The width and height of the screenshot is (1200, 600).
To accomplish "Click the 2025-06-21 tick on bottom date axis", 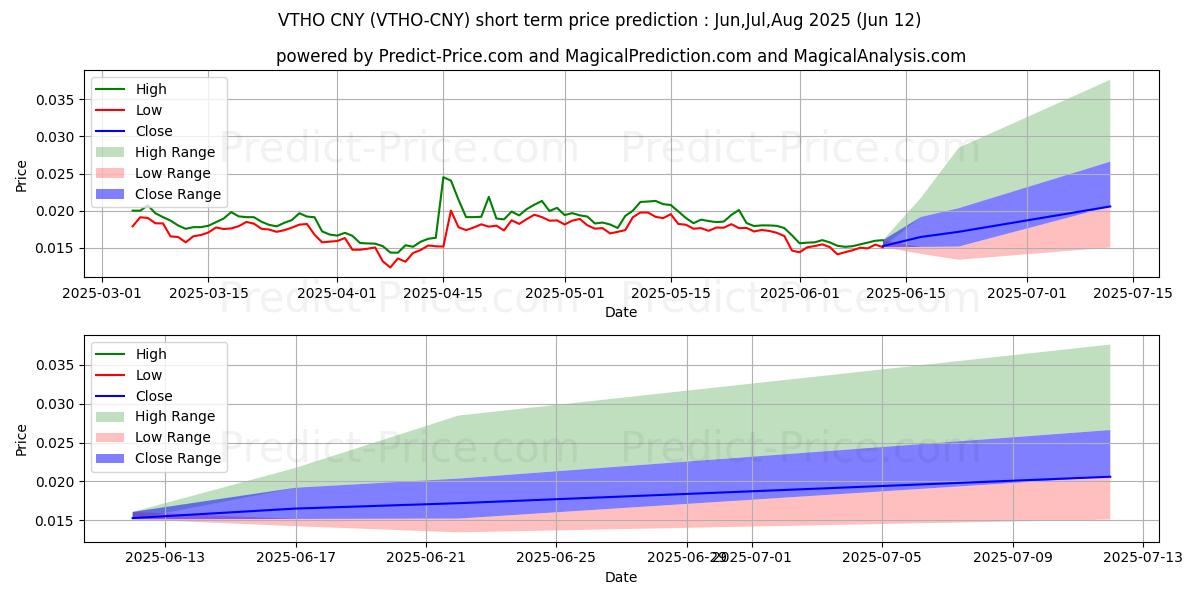I will [426, 558].
